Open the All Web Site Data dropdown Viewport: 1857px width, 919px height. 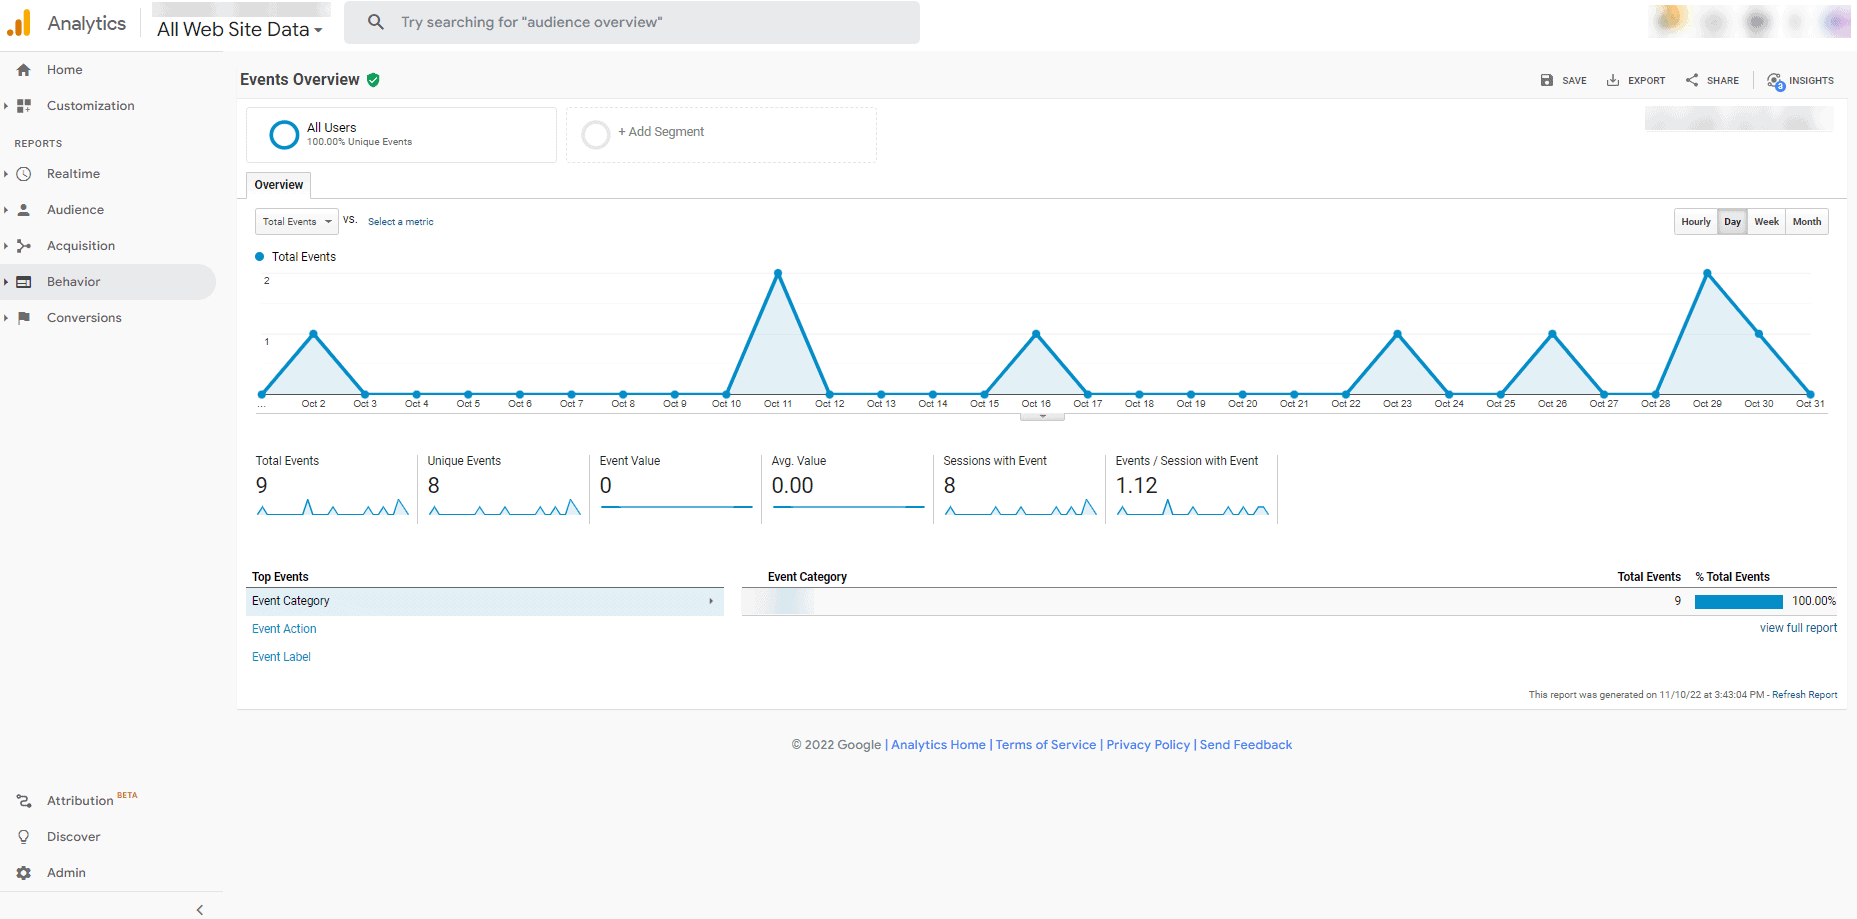(240, 30)
